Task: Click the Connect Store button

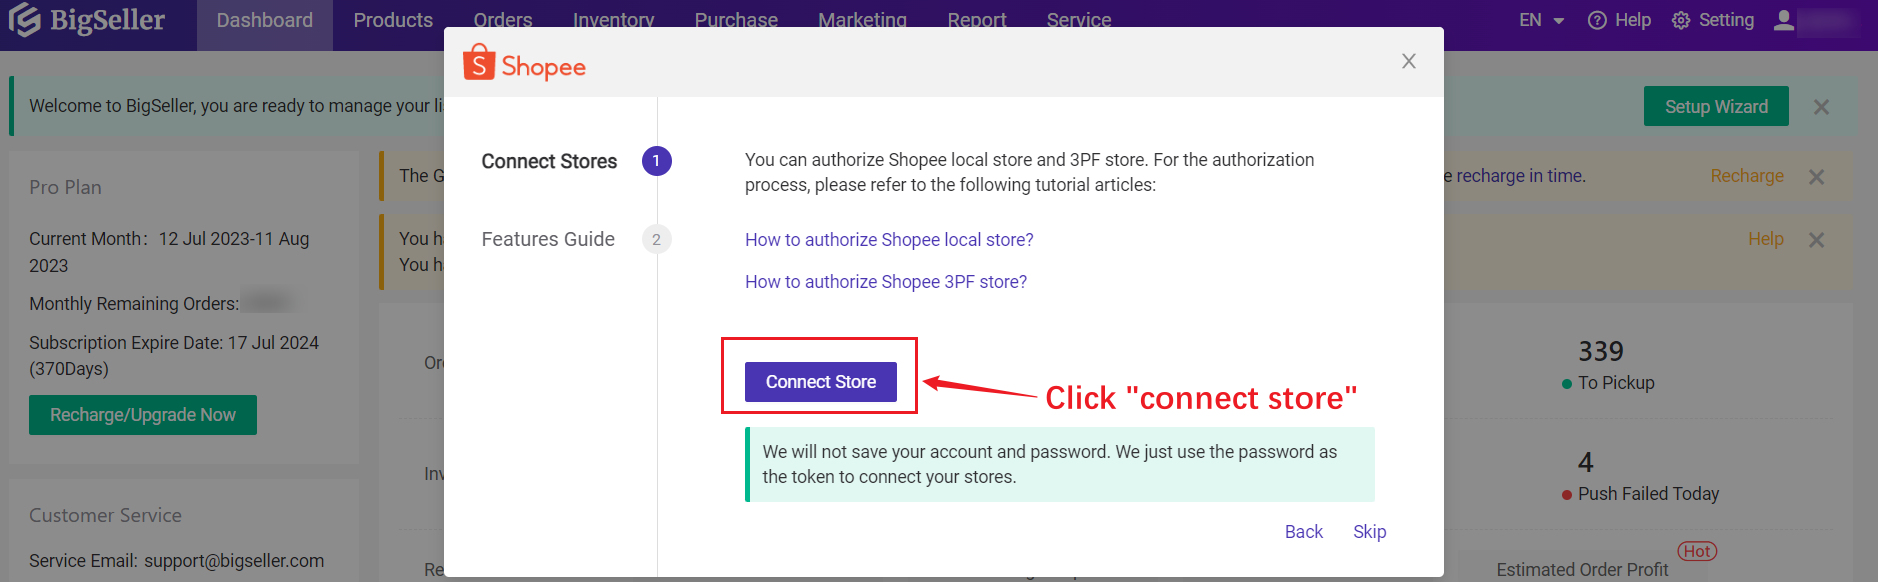Action: pyautogui.click(x=821, y=382)
